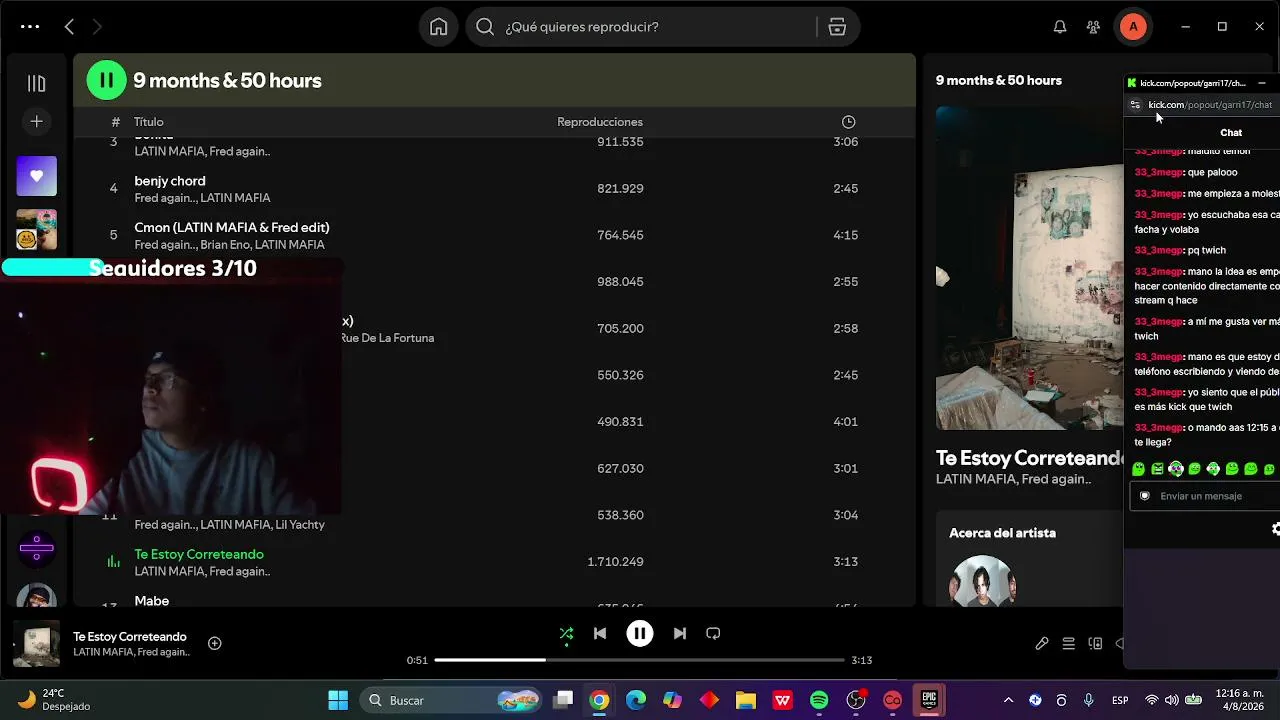Screen dimensions: 1280x720
Task: Open Liked Songs playlist in sidebar
Action: [x=36, y=176]
